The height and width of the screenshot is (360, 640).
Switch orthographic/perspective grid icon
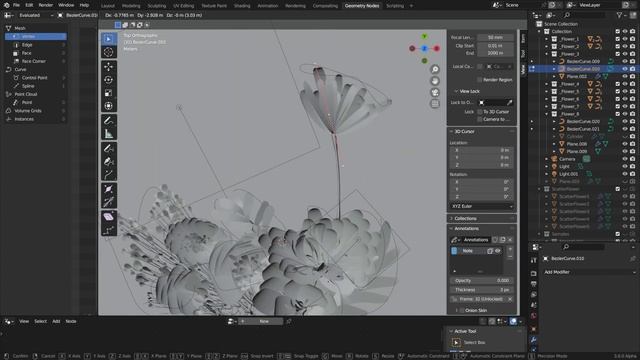point(435,104)
